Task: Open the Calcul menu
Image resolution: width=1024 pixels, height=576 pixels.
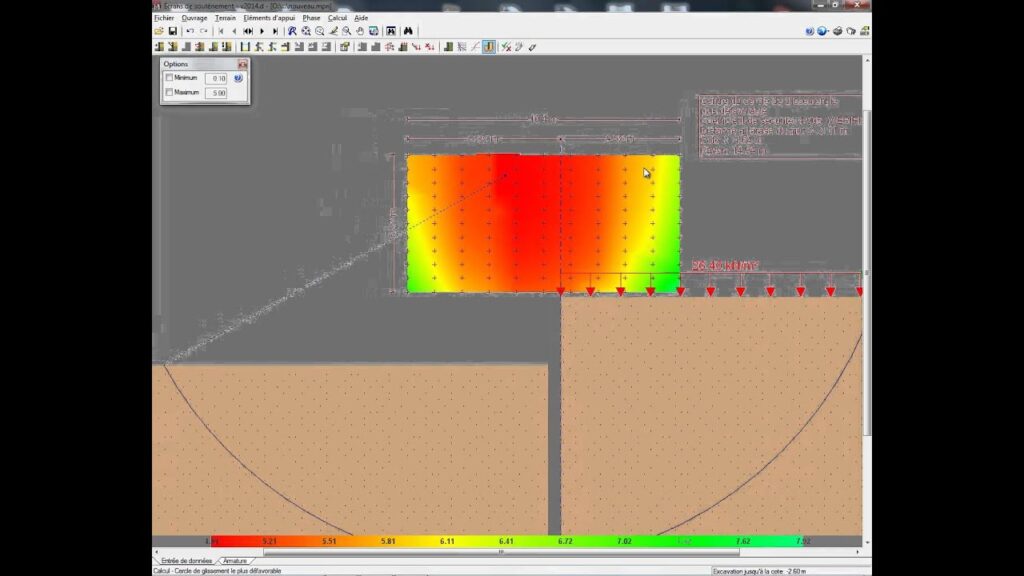Action: tap(337, 18)
